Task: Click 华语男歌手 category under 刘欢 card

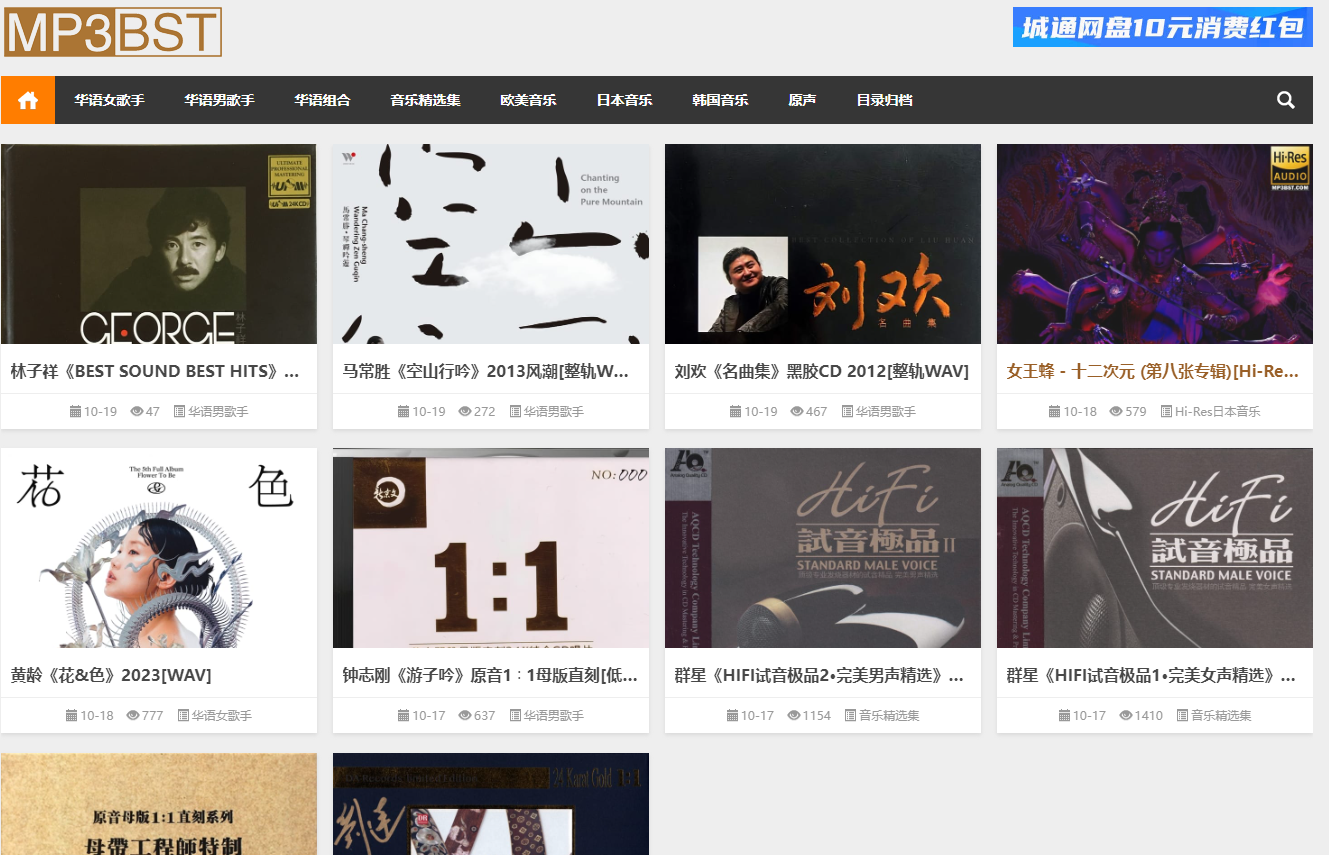Action: (885, 411)
